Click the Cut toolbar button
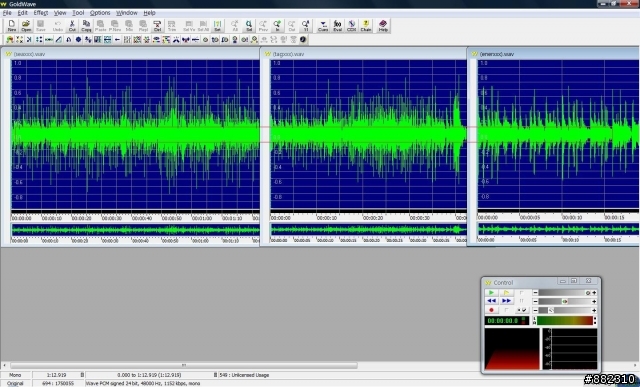This screenshot has width=640, height=387. (72, 26)
